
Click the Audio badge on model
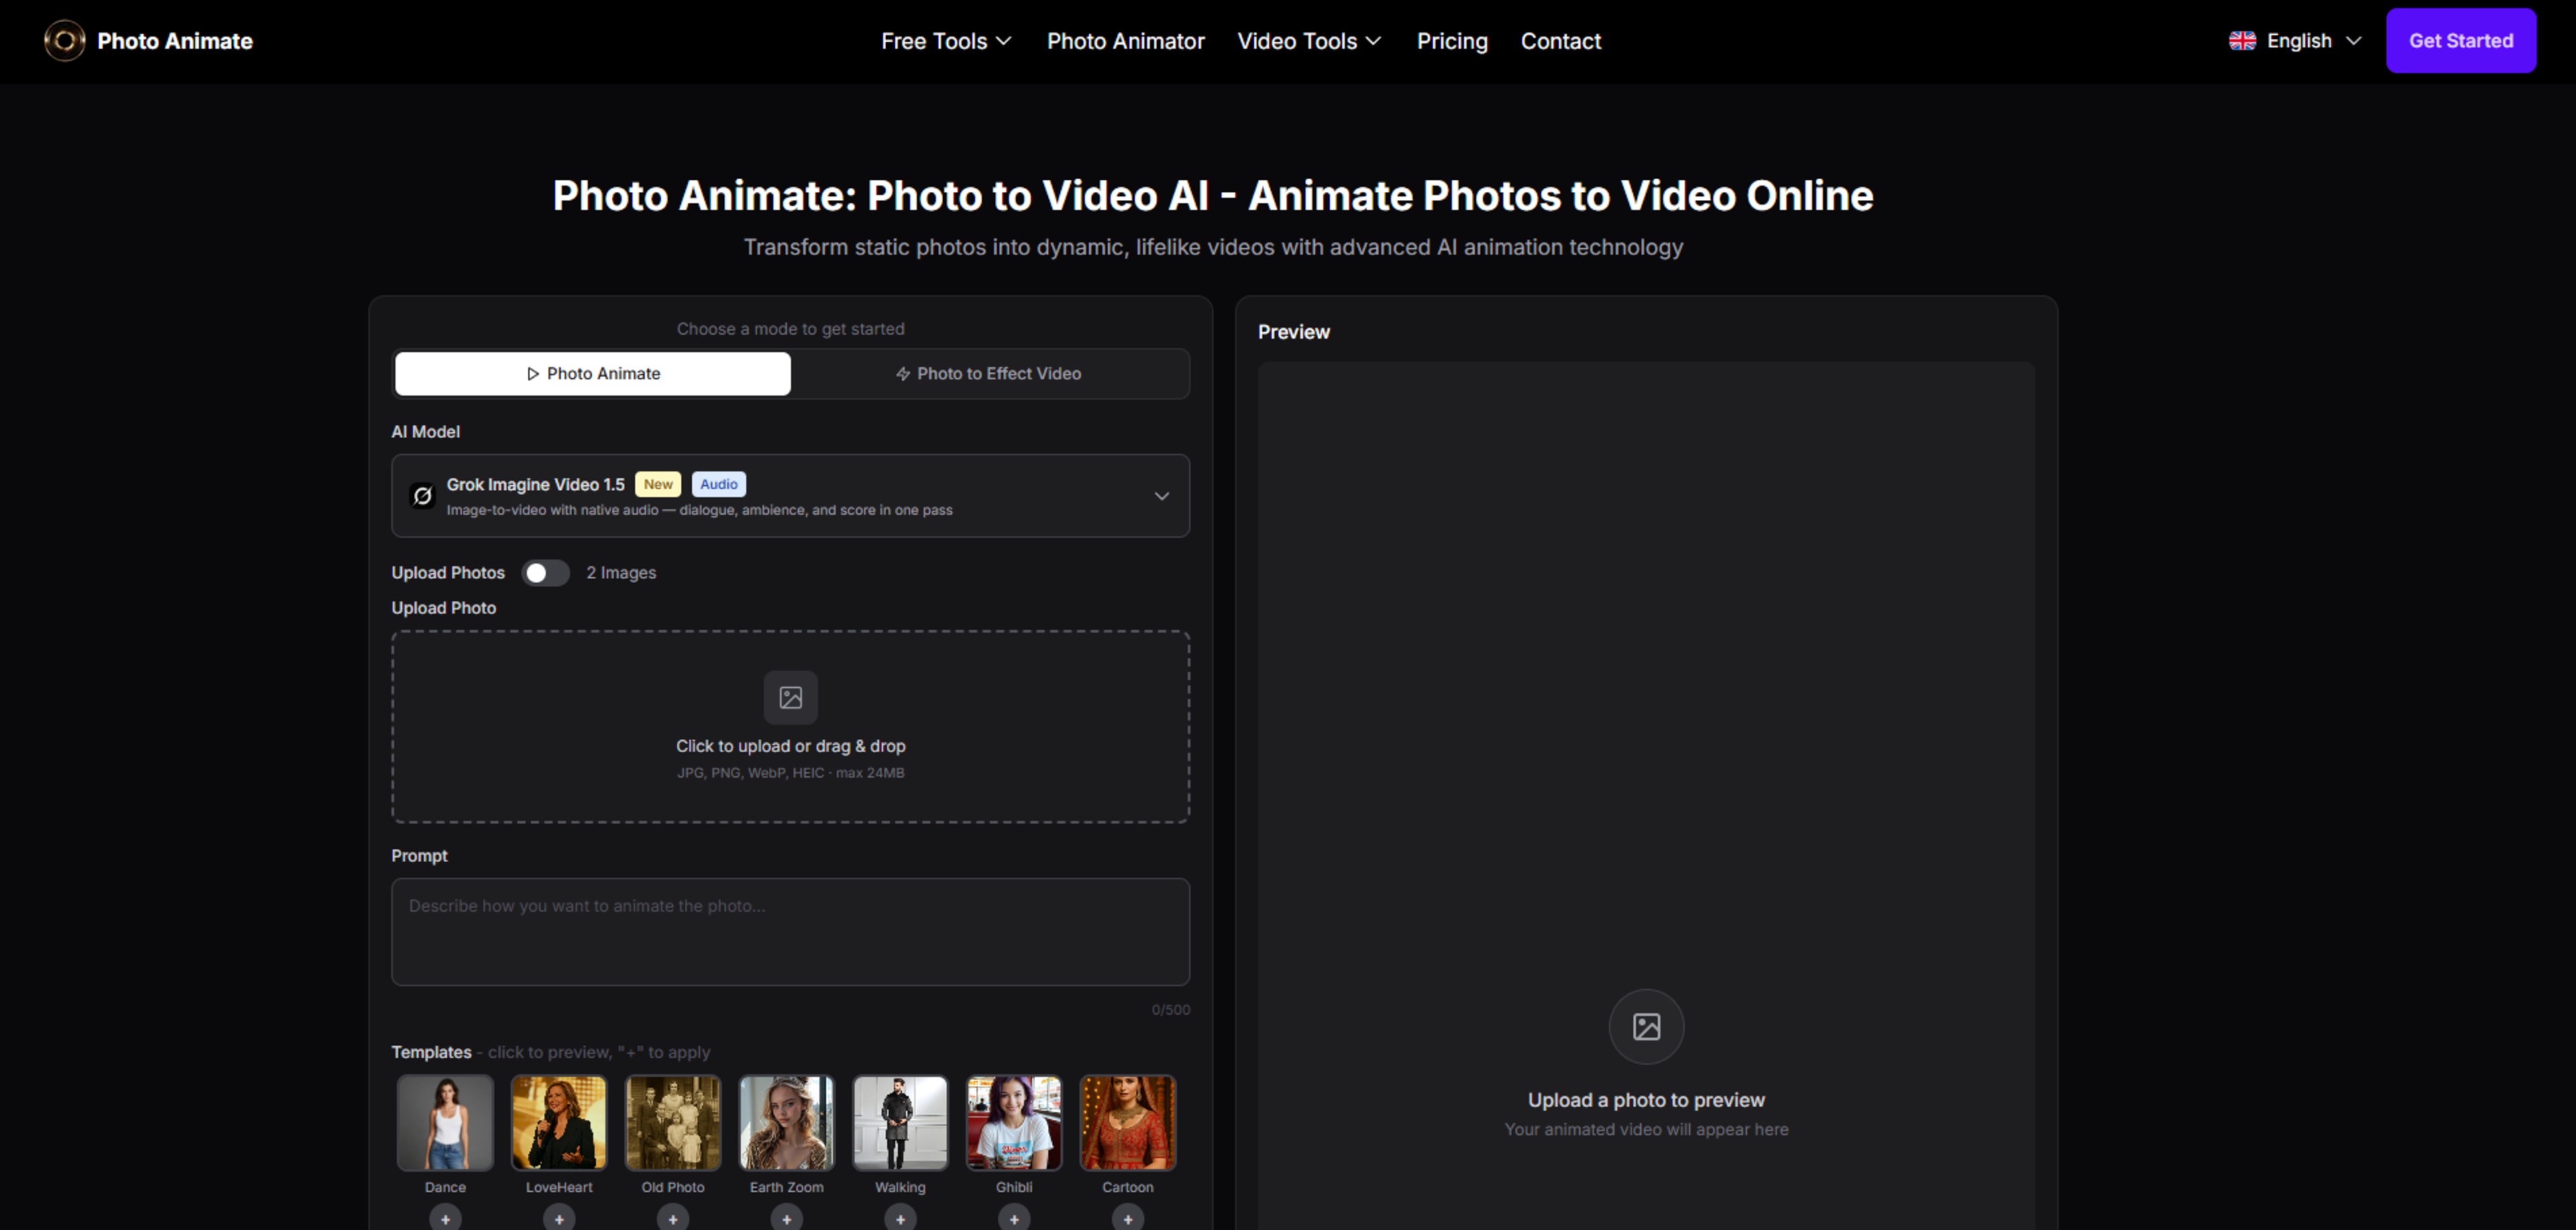pyautogui.click(x=718, y=484)
